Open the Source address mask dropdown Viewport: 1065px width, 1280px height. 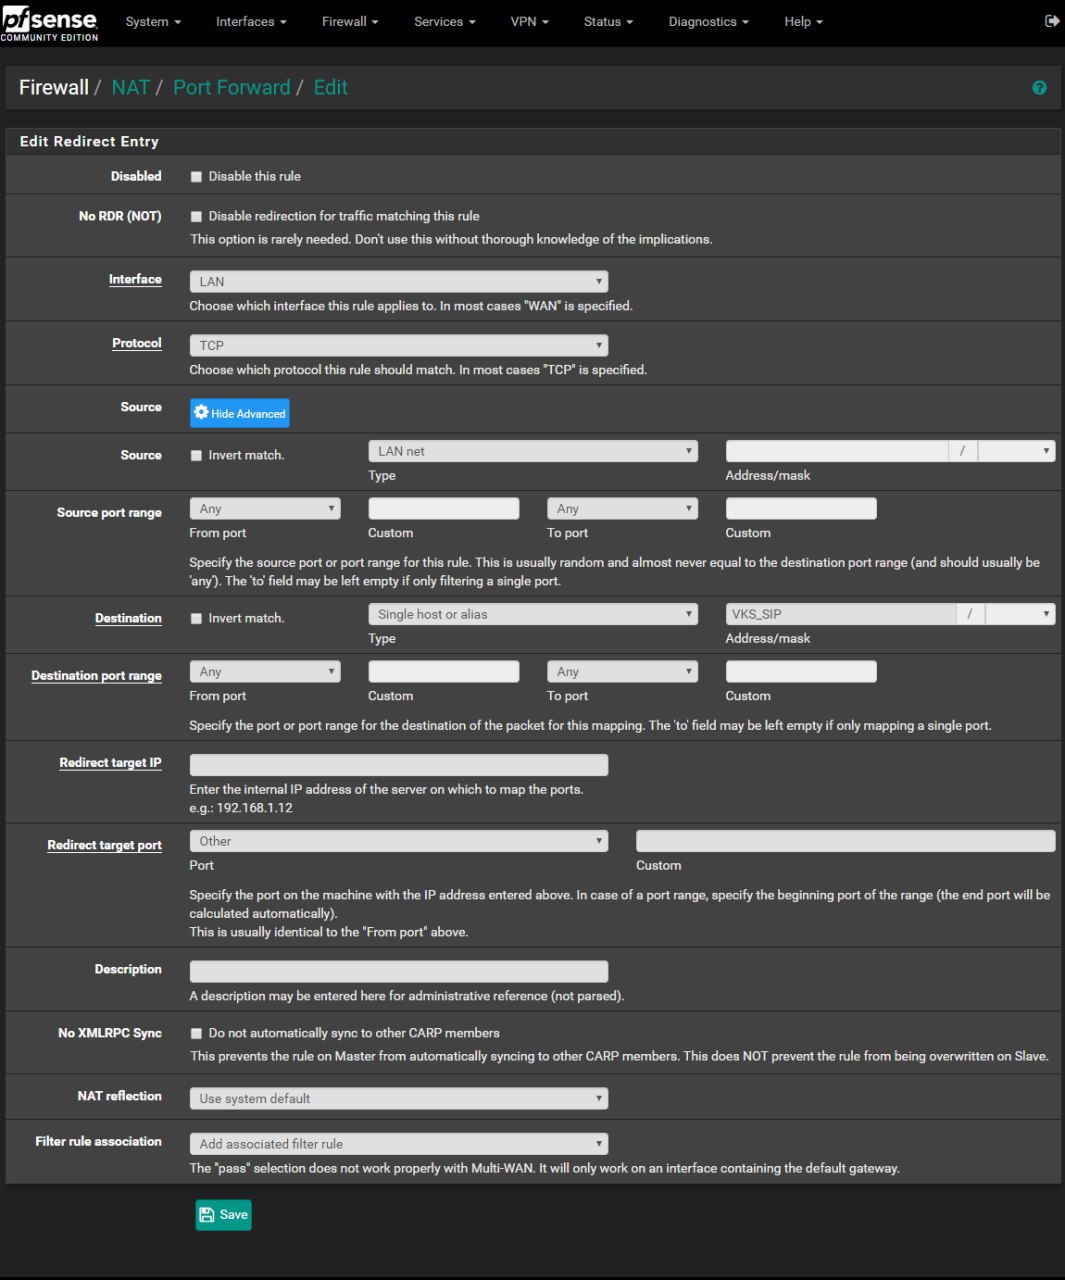[x=1016, y=452]
